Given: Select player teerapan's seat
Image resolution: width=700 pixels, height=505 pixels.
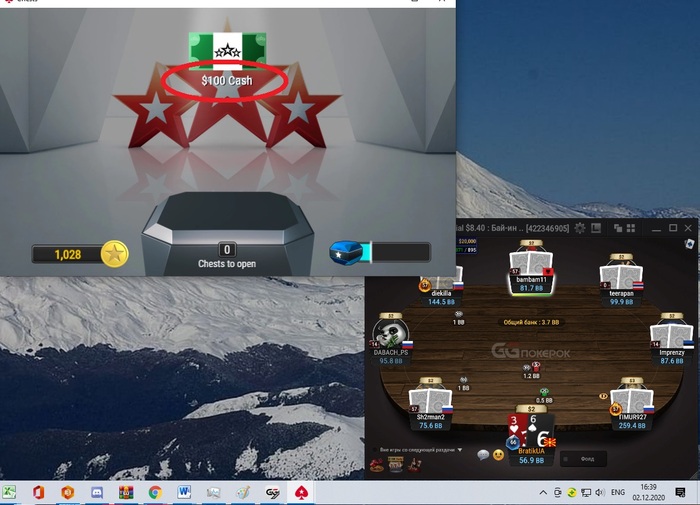Looking at the screenshot, I should tap(621, 280).
